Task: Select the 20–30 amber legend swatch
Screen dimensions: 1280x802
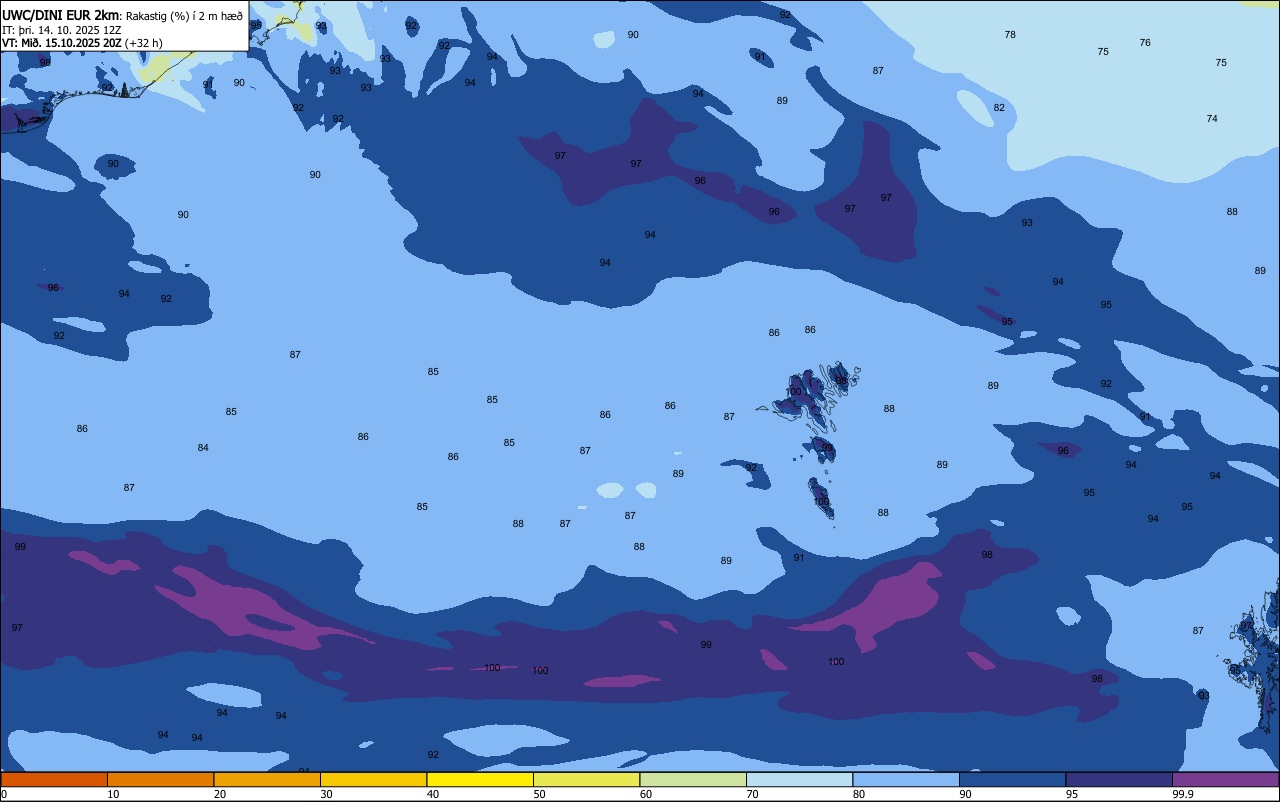Action: pyautogui.click(x=267, y=779)
